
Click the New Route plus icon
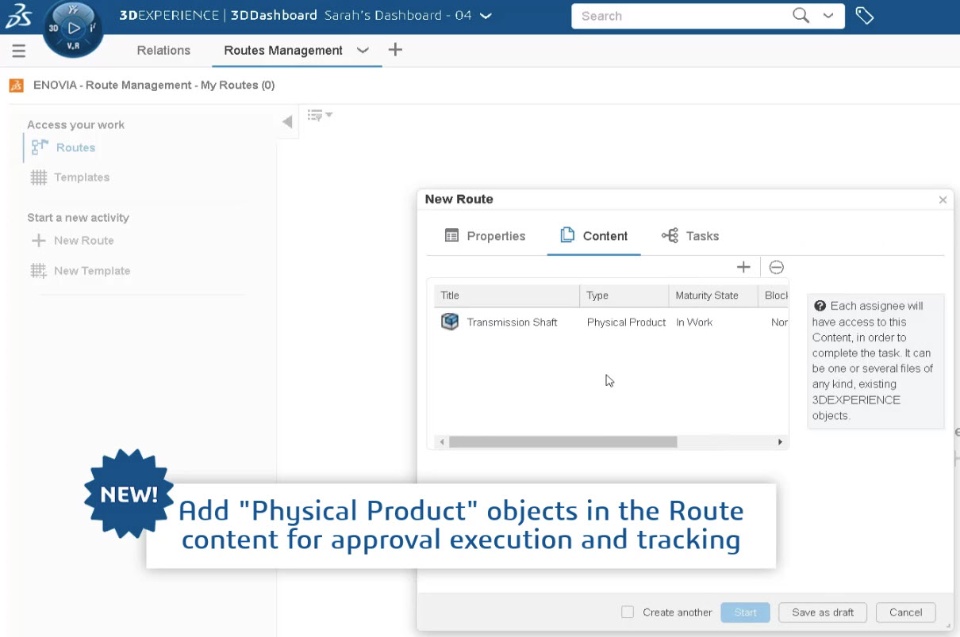pyautogui.click(x=39, y=241)
